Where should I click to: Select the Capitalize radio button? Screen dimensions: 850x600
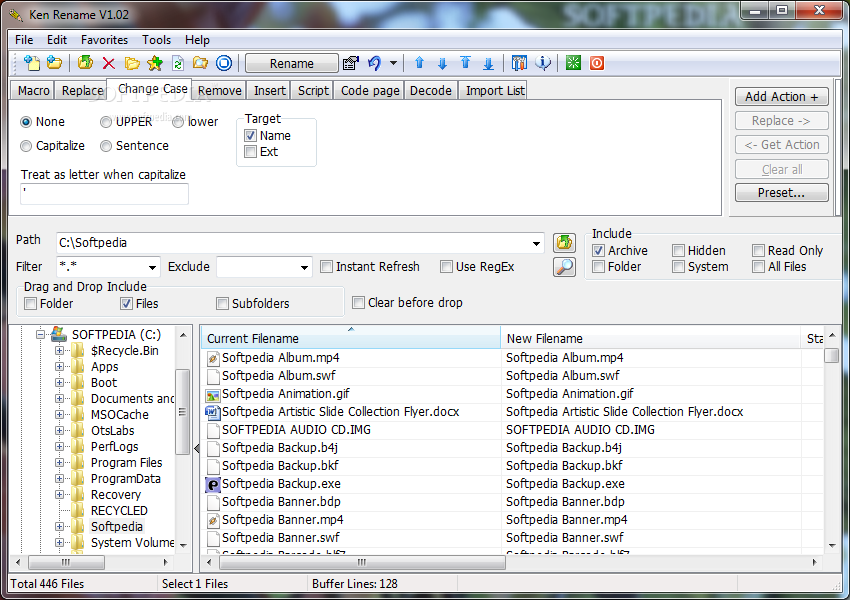[x=25, y=146]
